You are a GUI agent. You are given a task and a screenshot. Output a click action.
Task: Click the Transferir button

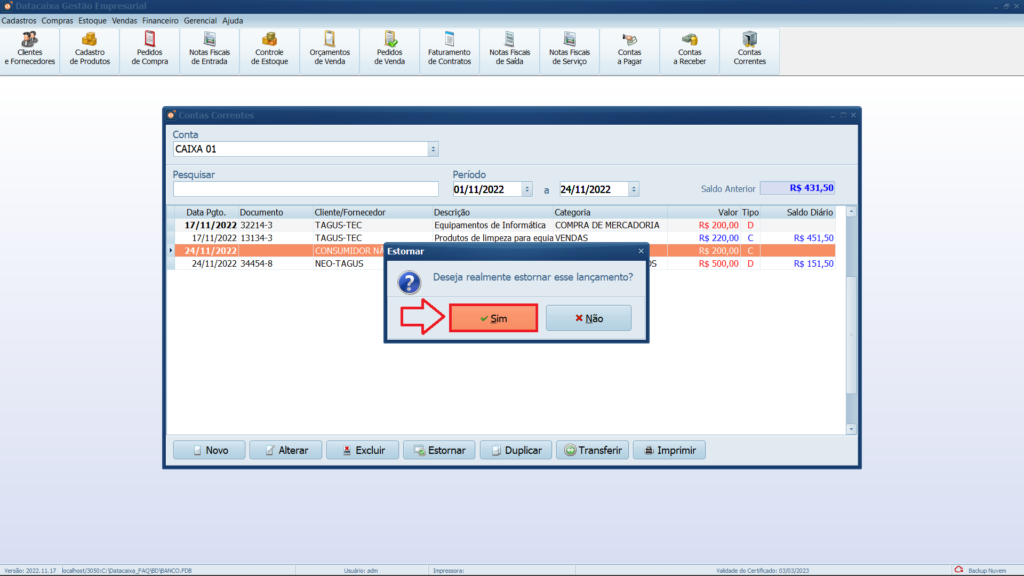tap(594, 450)
